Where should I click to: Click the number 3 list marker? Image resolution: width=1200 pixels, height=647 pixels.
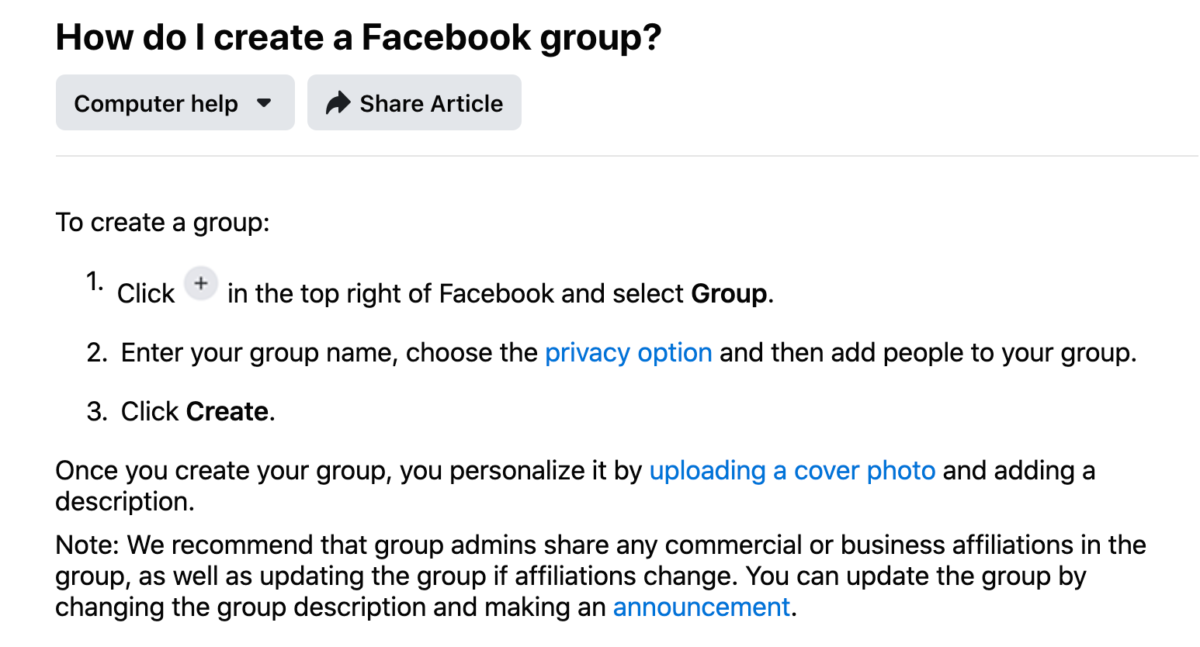97,412
